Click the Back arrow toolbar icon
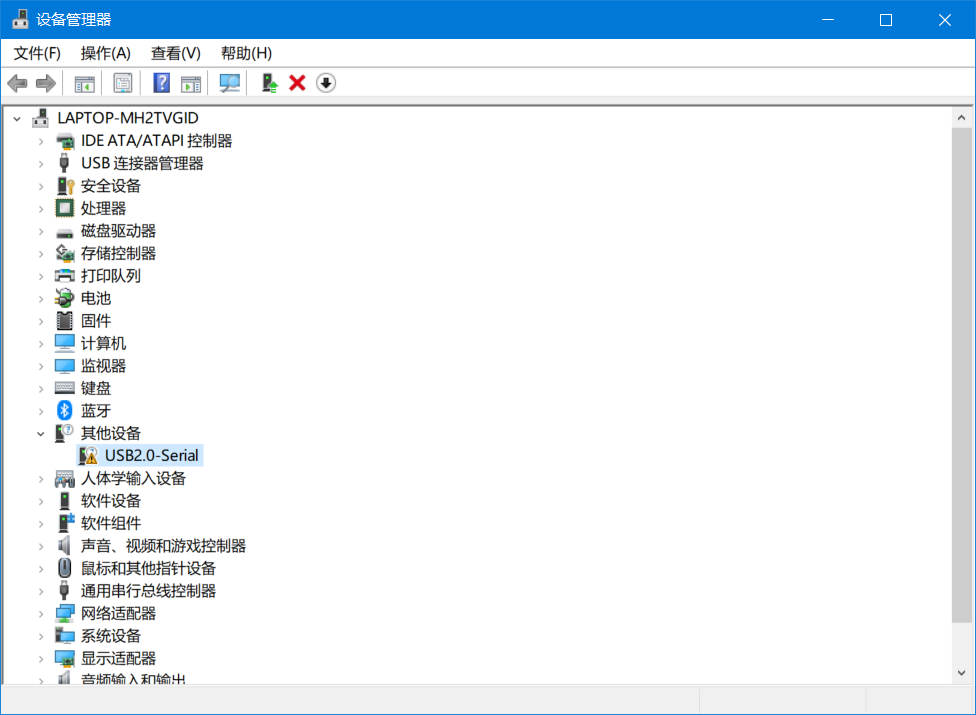 (x=17, y=83)
